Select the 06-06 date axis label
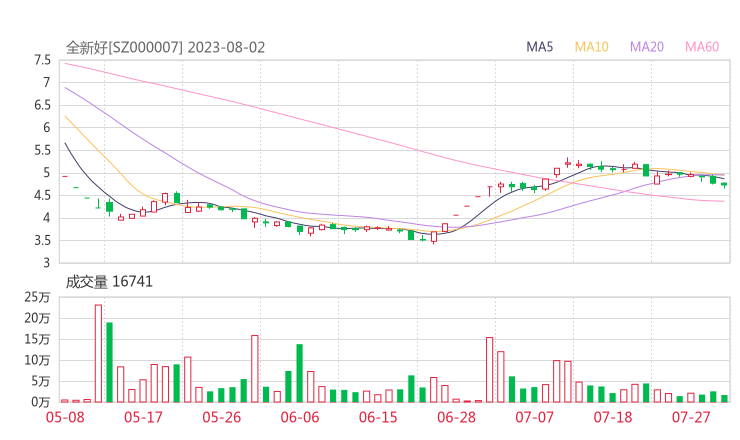740x440 pixels. pos(300,417)
